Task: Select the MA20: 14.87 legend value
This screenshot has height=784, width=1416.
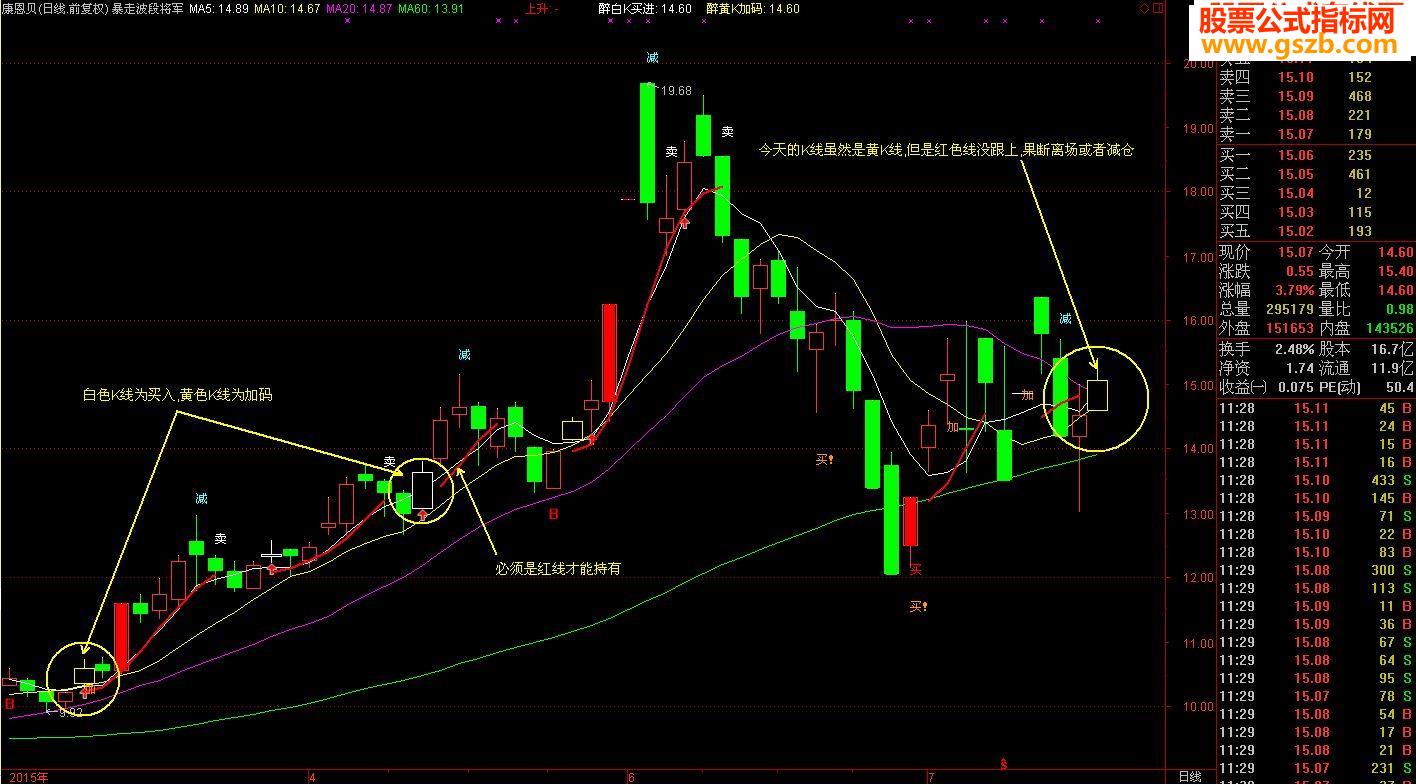Action: click(x=359, y=8)
